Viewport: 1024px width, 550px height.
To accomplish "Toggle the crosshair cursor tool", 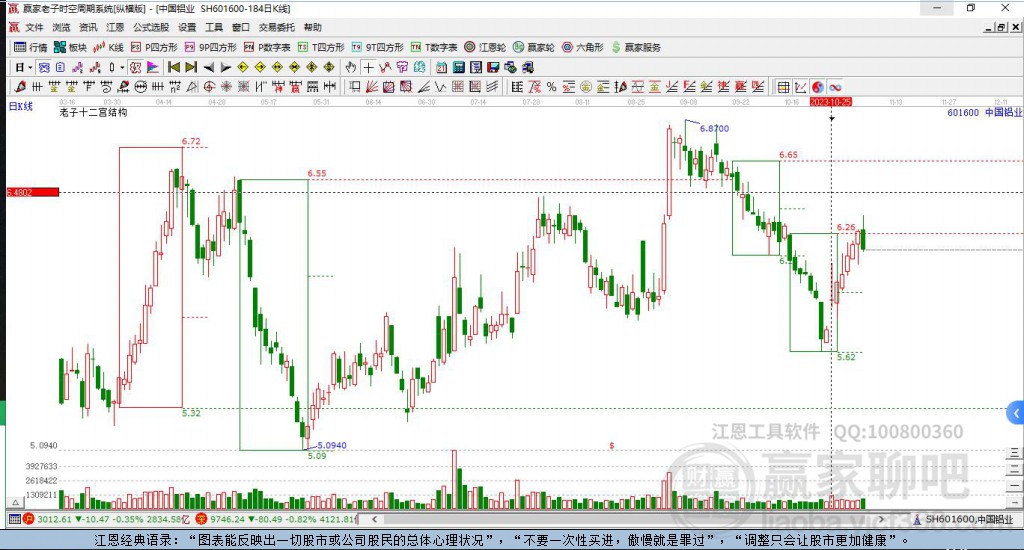I will pyautogui.click(x=368, y=67).
